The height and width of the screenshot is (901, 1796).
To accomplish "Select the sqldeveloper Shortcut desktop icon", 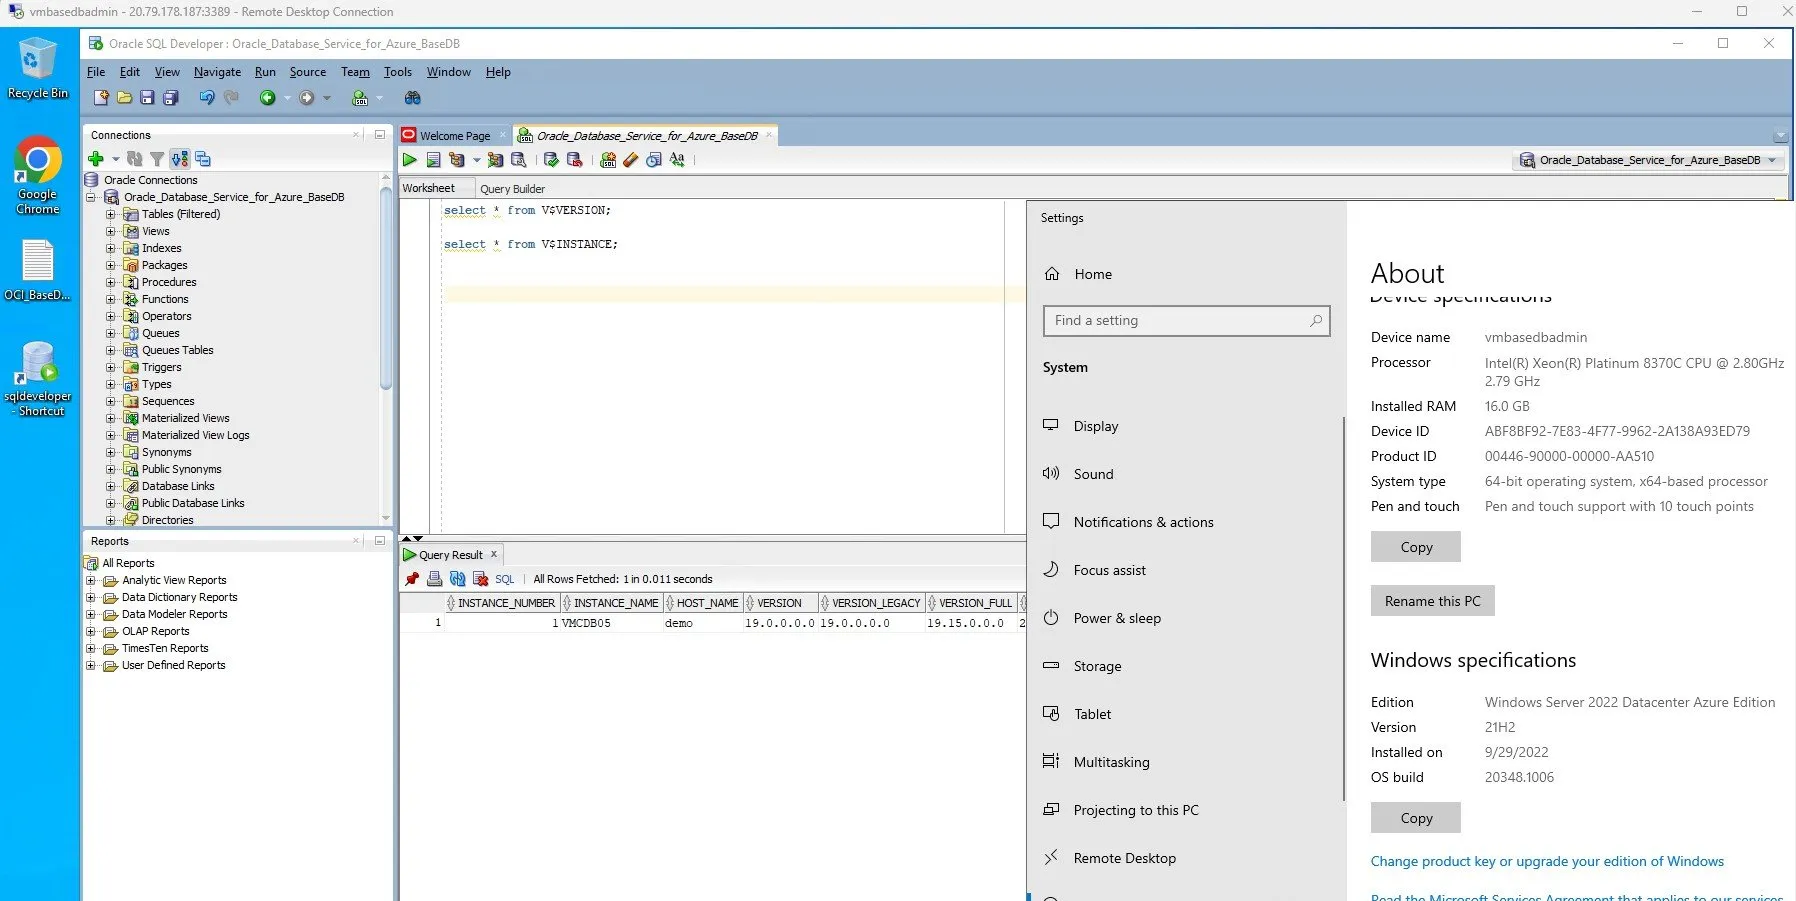I will click(37, 379).
